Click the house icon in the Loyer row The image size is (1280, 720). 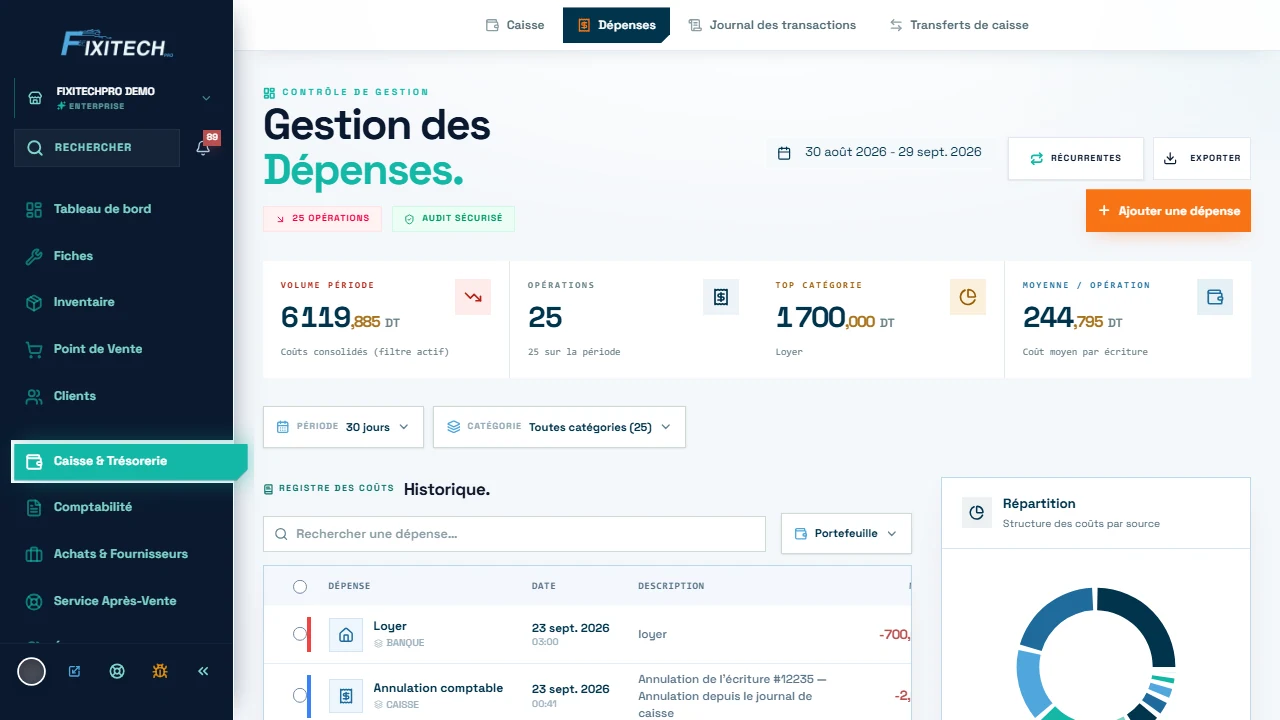coord(346,634)
